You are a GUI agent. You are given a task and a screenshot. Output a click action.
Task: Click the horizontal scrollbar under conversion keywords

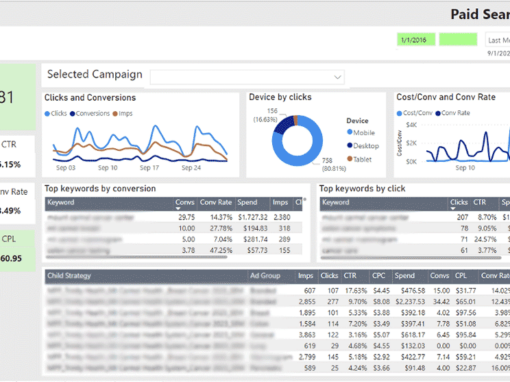(x=137, y=257)
